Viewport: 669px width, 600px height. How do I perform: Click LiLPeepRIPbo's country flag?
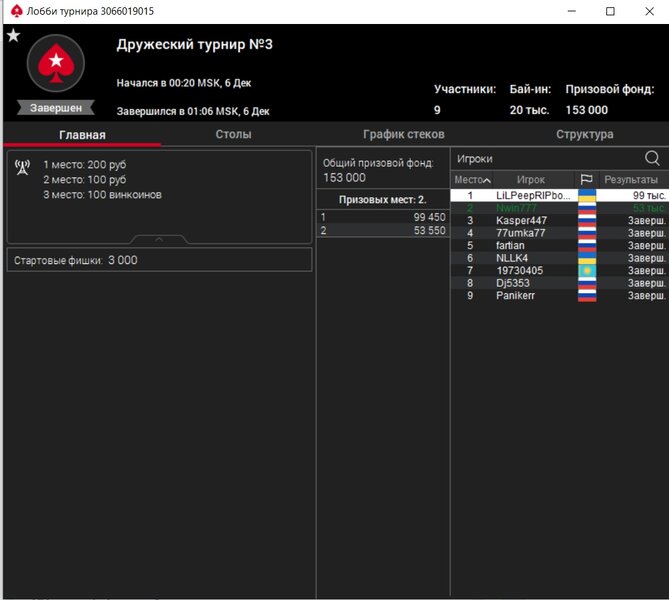(587, 195)
